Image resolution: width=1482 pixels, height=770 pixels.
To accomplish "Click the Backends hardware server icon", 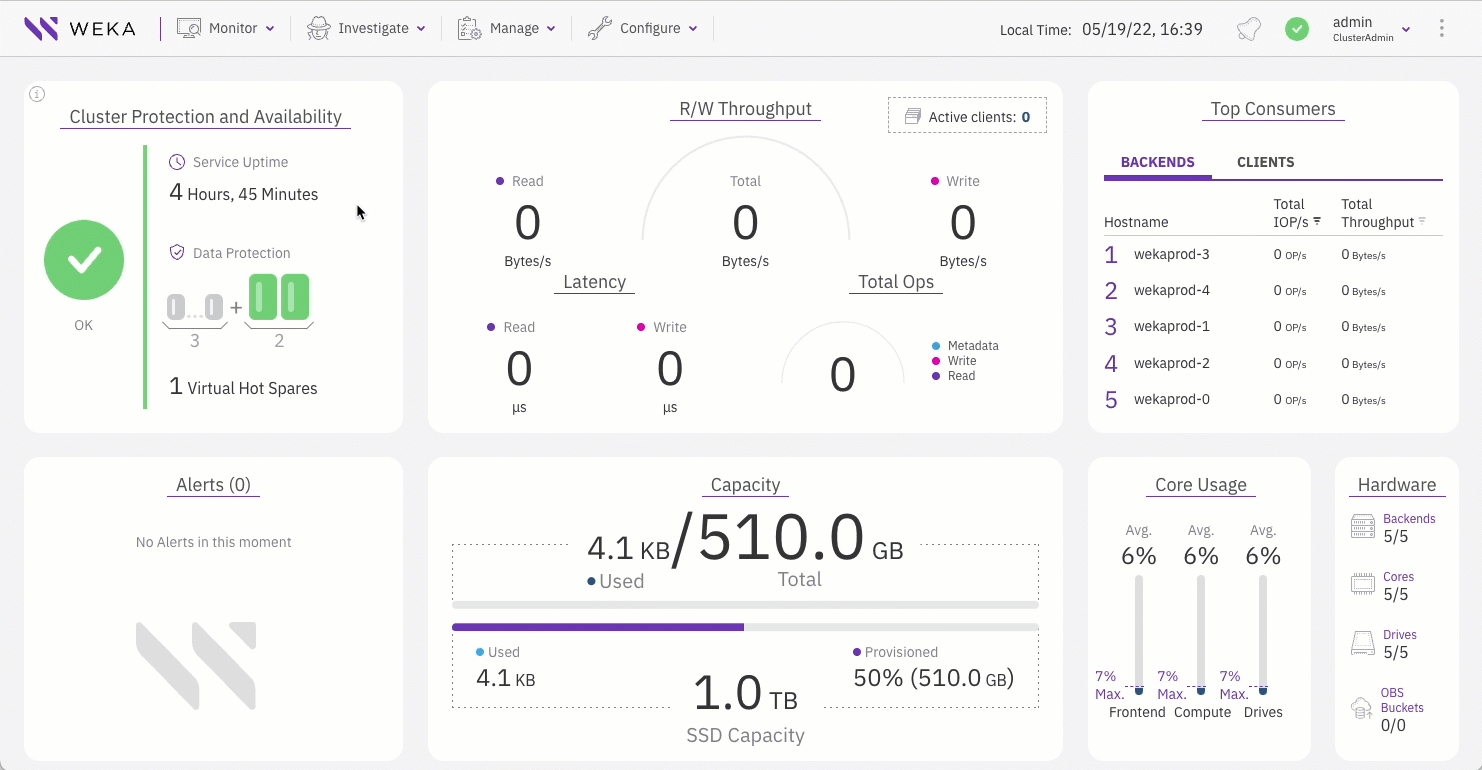I will click(x=1363, y=527).
